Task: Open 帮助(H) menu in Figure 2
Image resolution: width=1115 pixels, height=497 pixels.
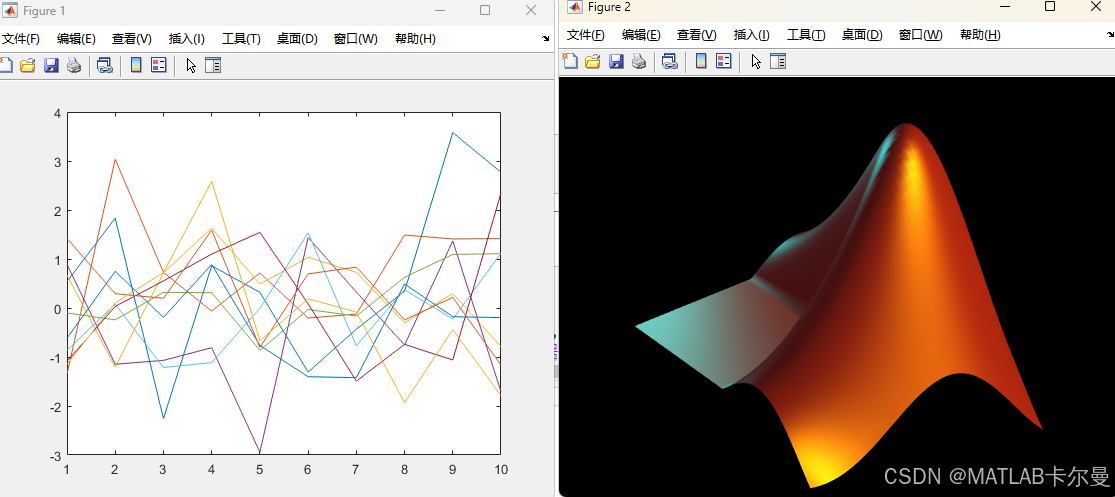Action: [980, 35]
